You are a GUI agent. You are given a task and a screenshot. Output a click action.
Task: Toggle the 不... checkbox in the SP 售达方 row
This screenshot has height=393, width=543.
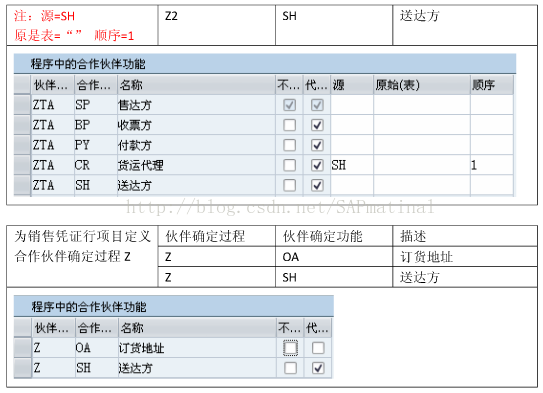pyautogui.click(x=290, y=105)
